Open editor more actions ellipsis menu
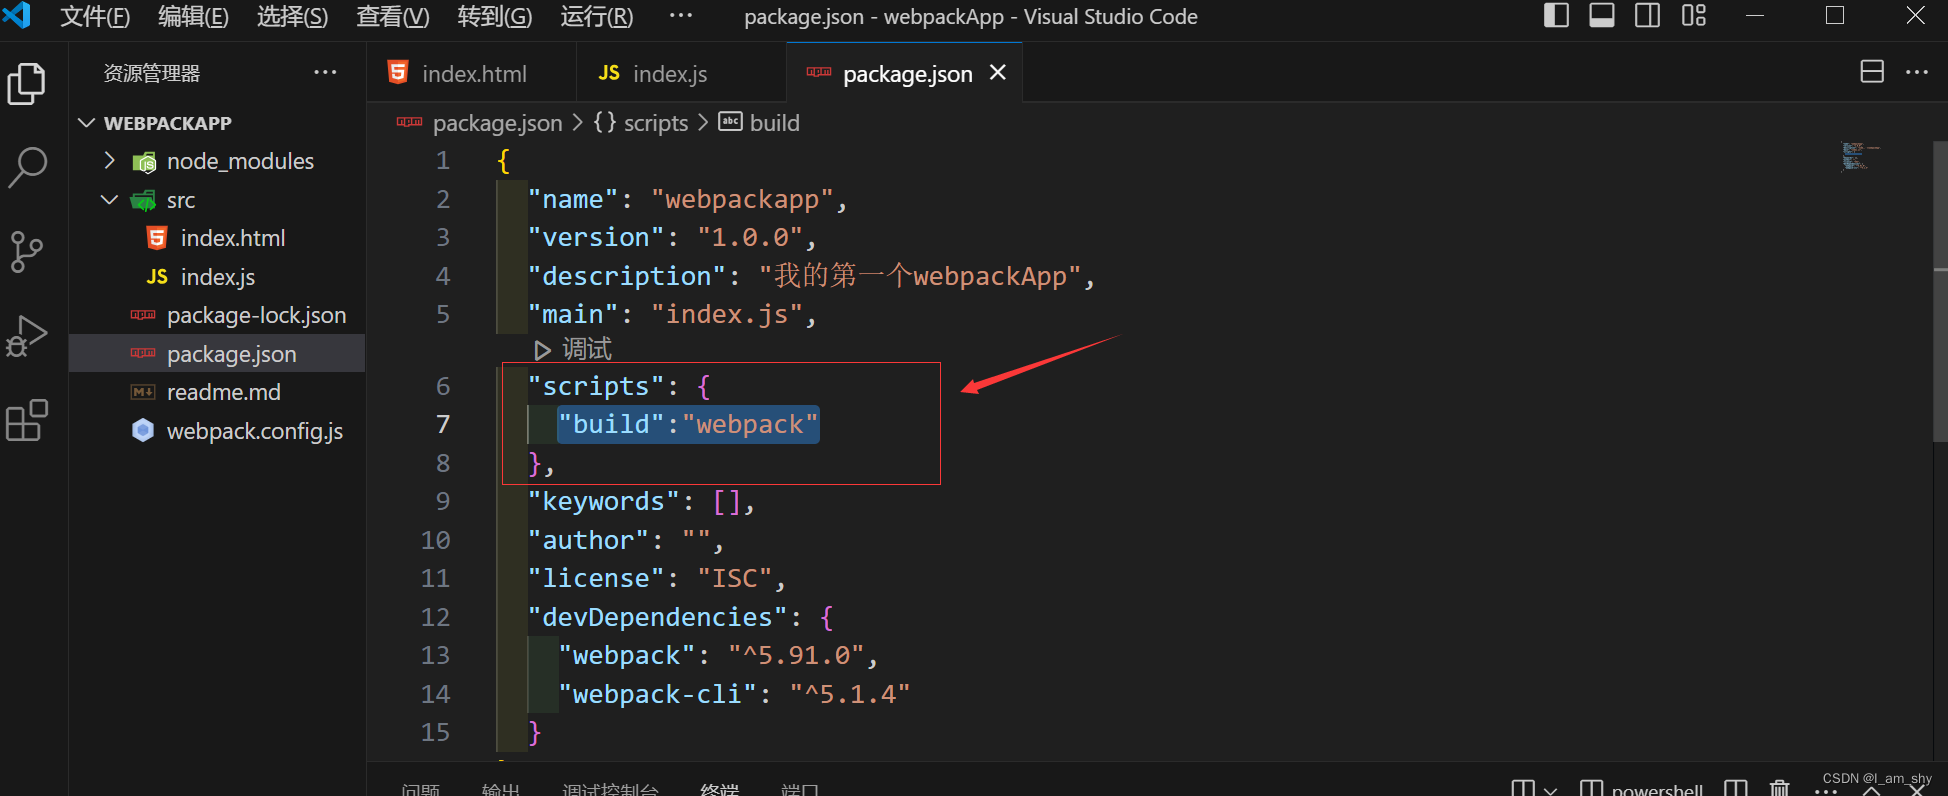The height and width of the screenshot is (796, 1948). tap(1917, 72)
